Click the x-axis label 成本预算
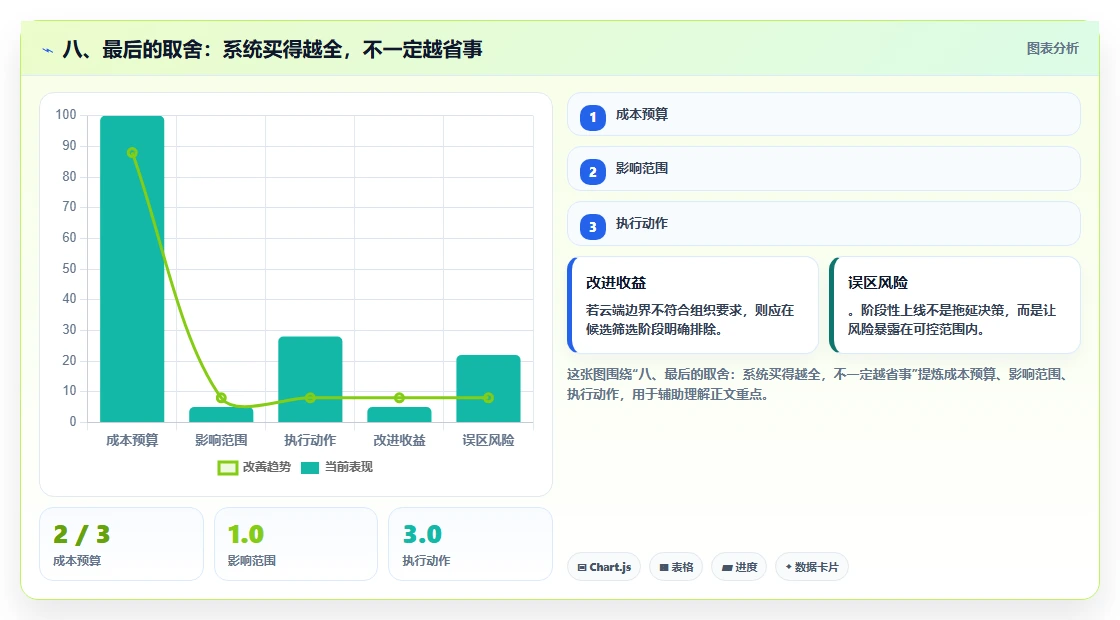The height and width of the screenshot is (620, 1120). [132, 440]
